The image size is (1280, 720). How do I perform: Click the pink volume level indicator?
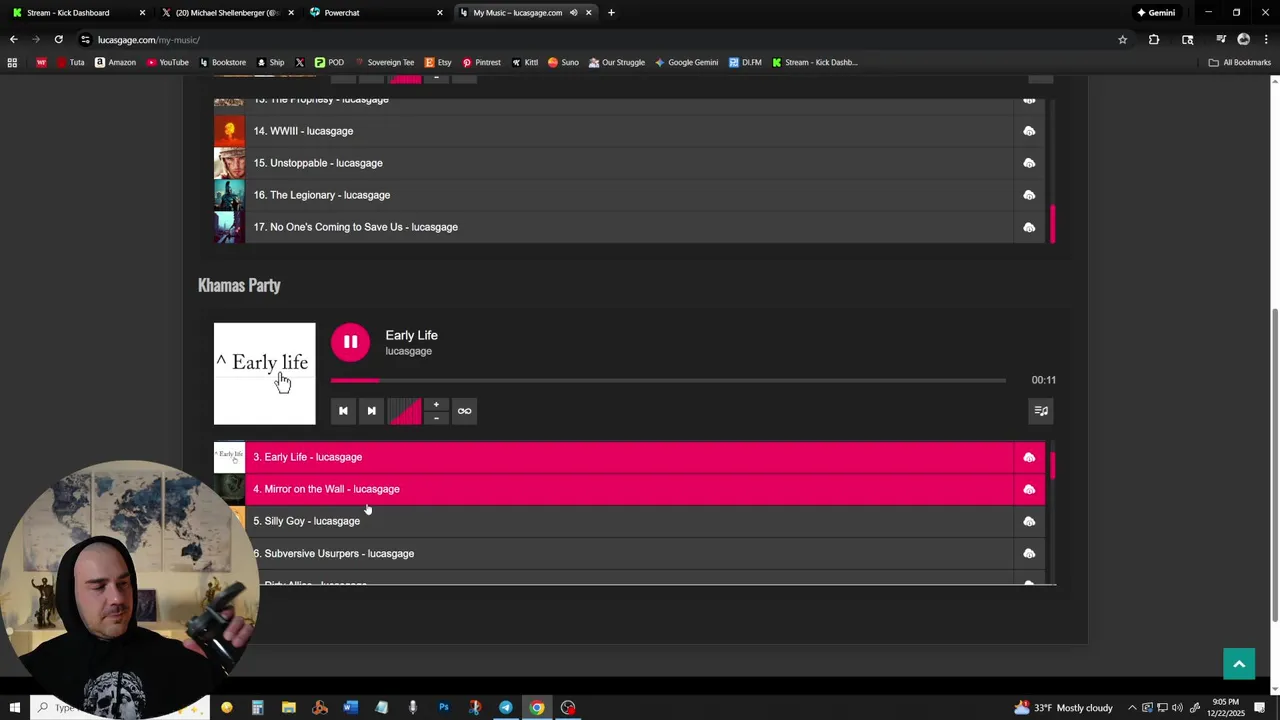405,411
